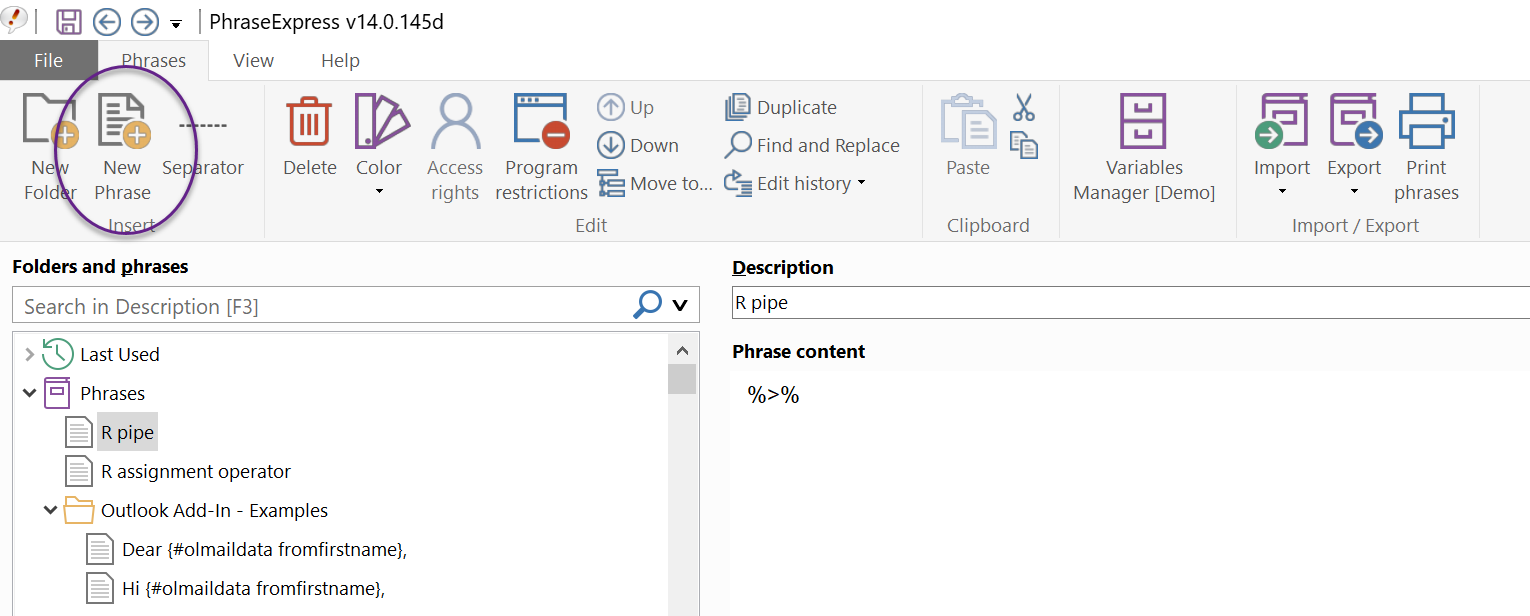Open the Edit history dropdown
This screenshot has width=1530, height=616.
[x=795, y=184]
